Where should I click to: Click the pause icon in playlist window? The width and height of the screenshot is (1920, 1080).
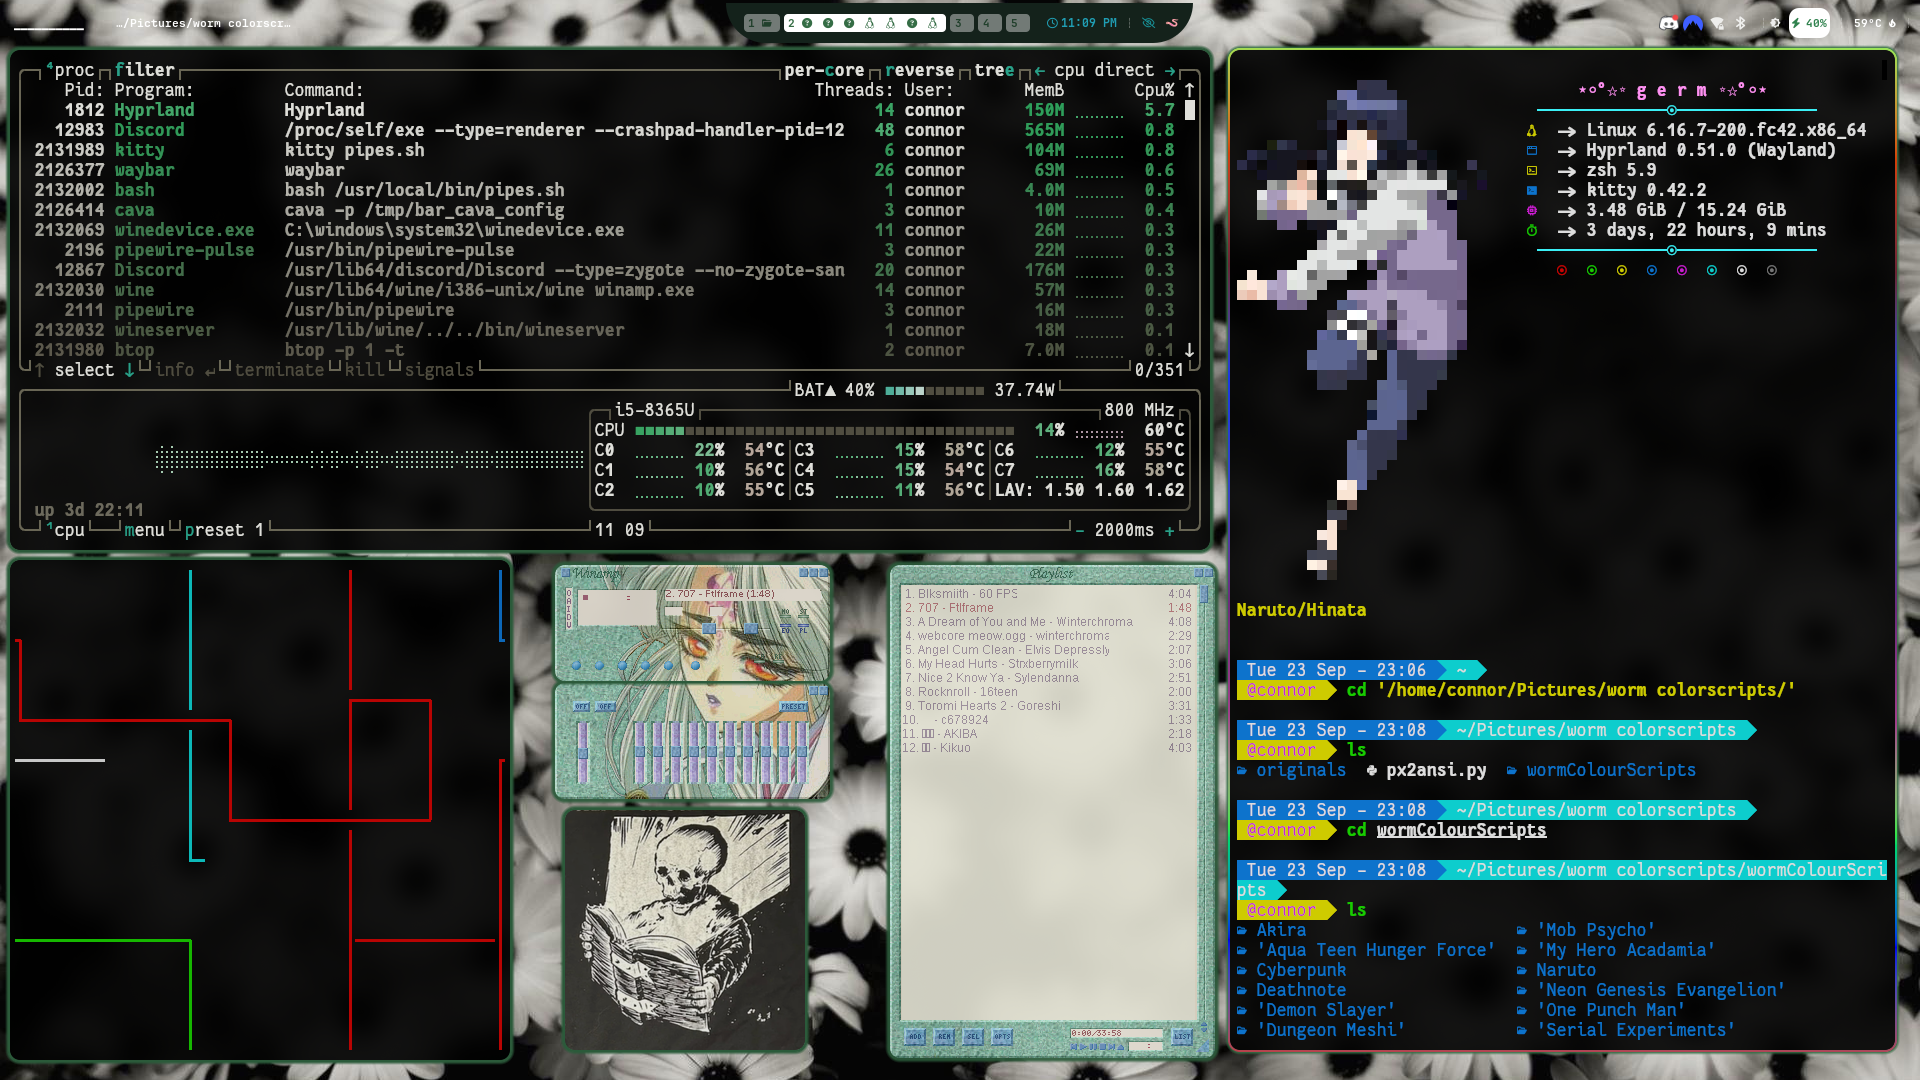[x=1093, y=1047]
